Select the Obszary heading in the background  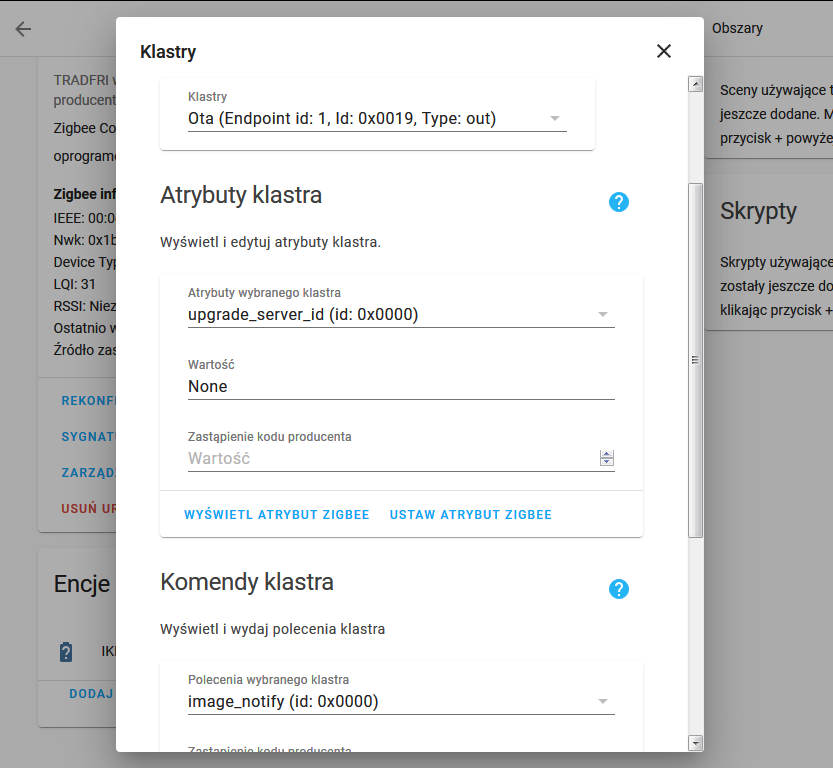pyautogui.click(x=737, y=28)
